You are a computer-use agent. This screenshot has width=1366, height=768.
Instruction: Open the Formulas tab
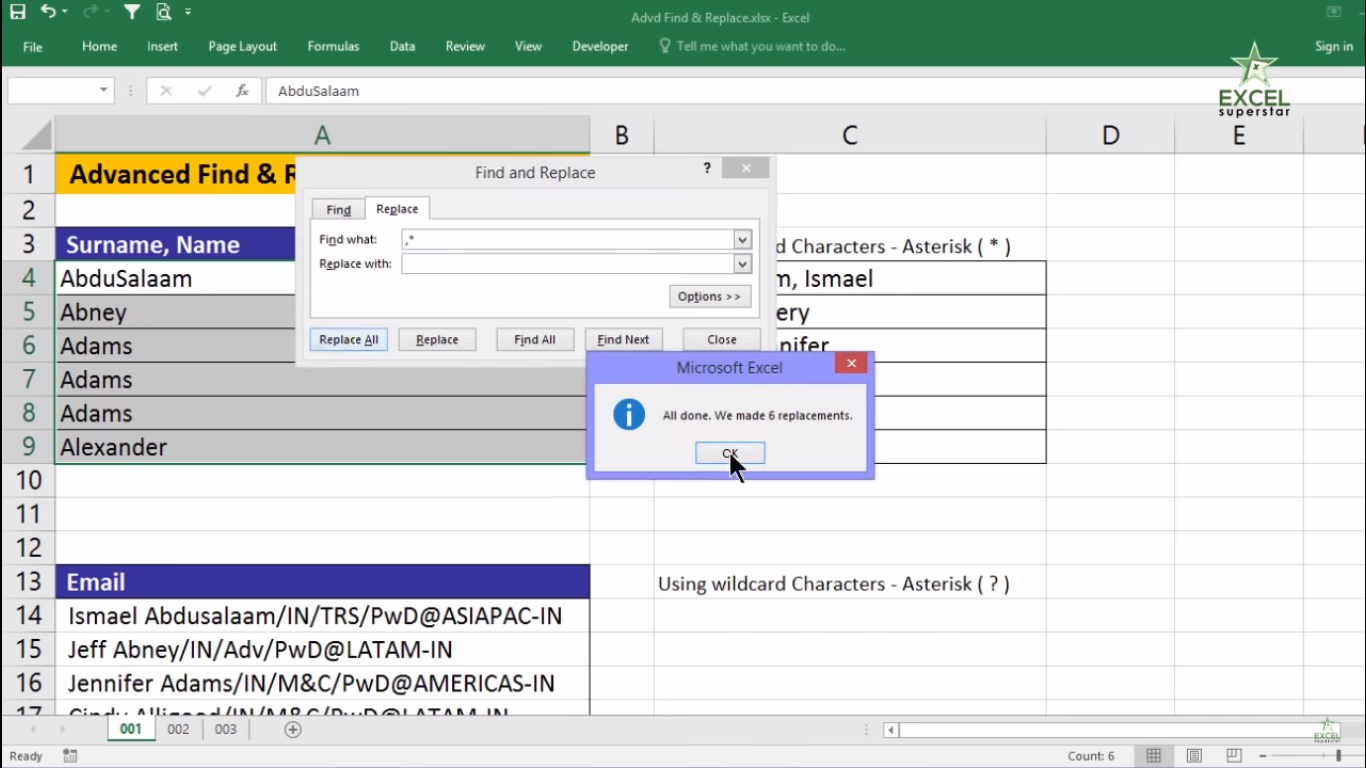[x=333, y=46]
